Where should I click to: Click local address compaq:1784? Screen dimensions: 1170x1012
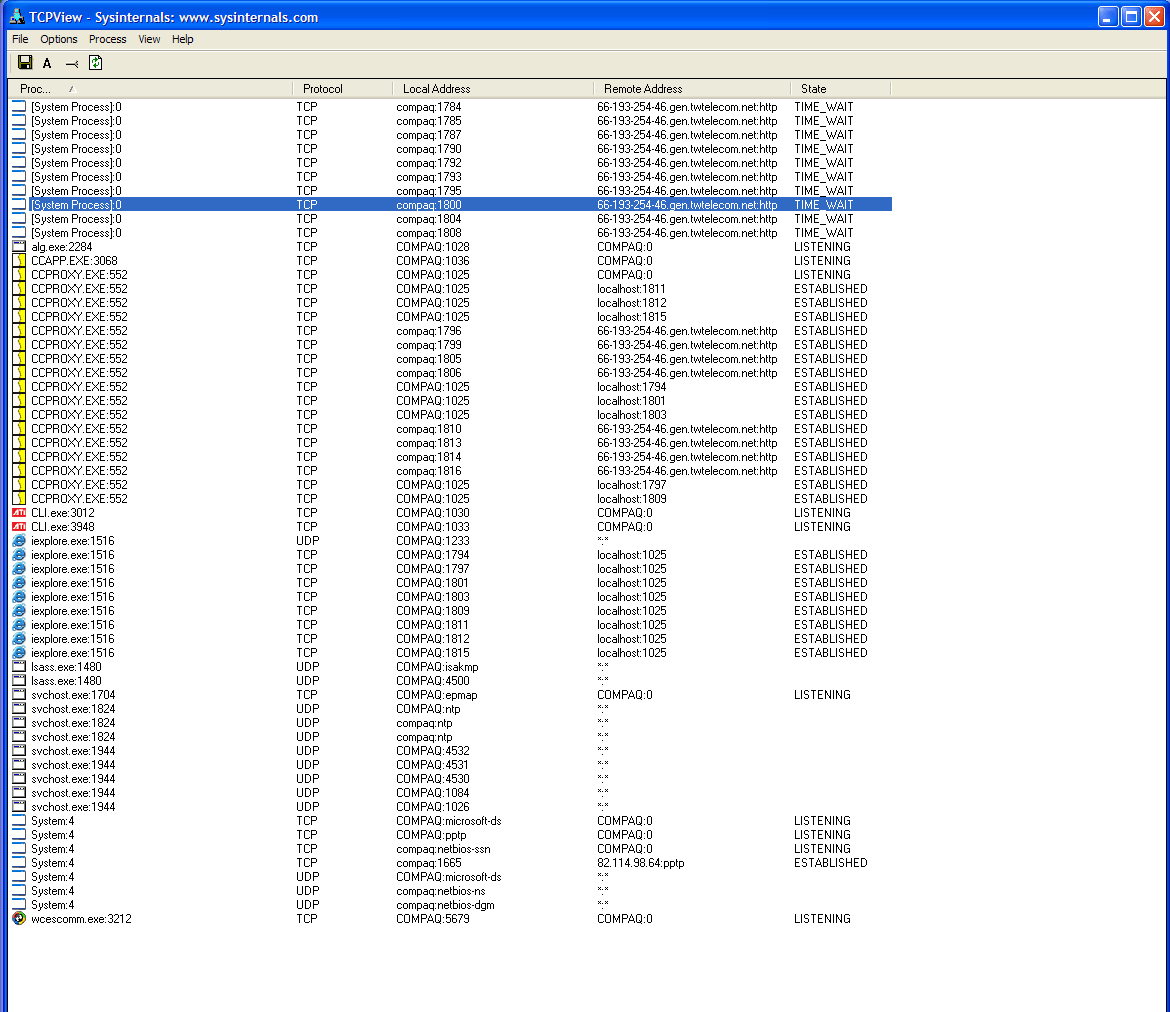coord(429,107)
